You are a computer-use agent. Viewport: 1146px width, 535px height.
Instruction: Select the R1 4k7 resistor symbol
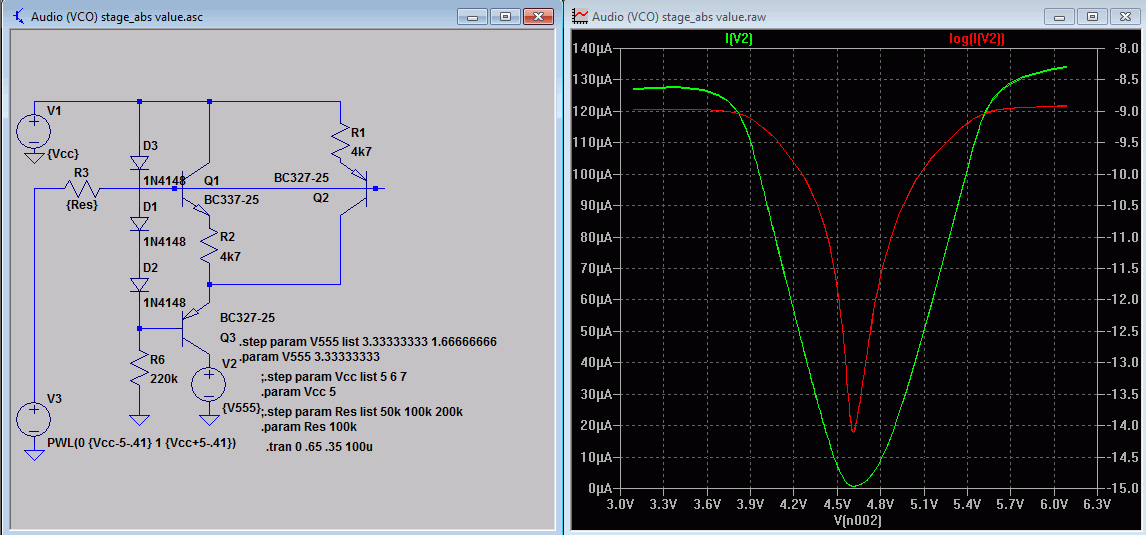tap(341, 144)
